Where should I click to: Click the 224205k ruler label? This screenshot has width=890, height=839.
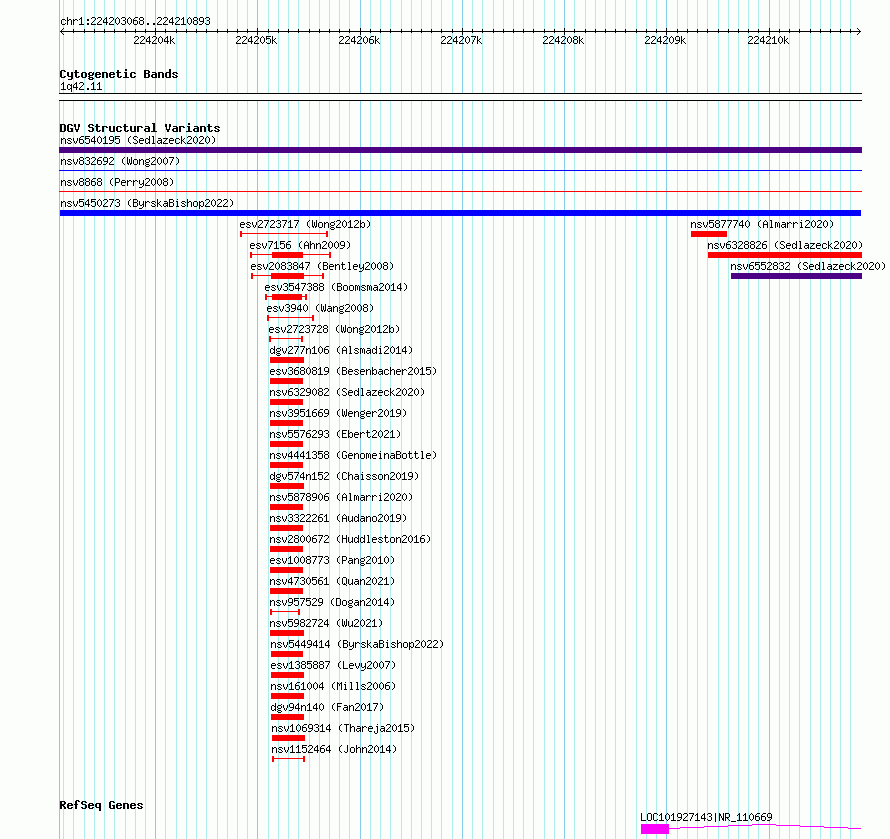point(257,41)
